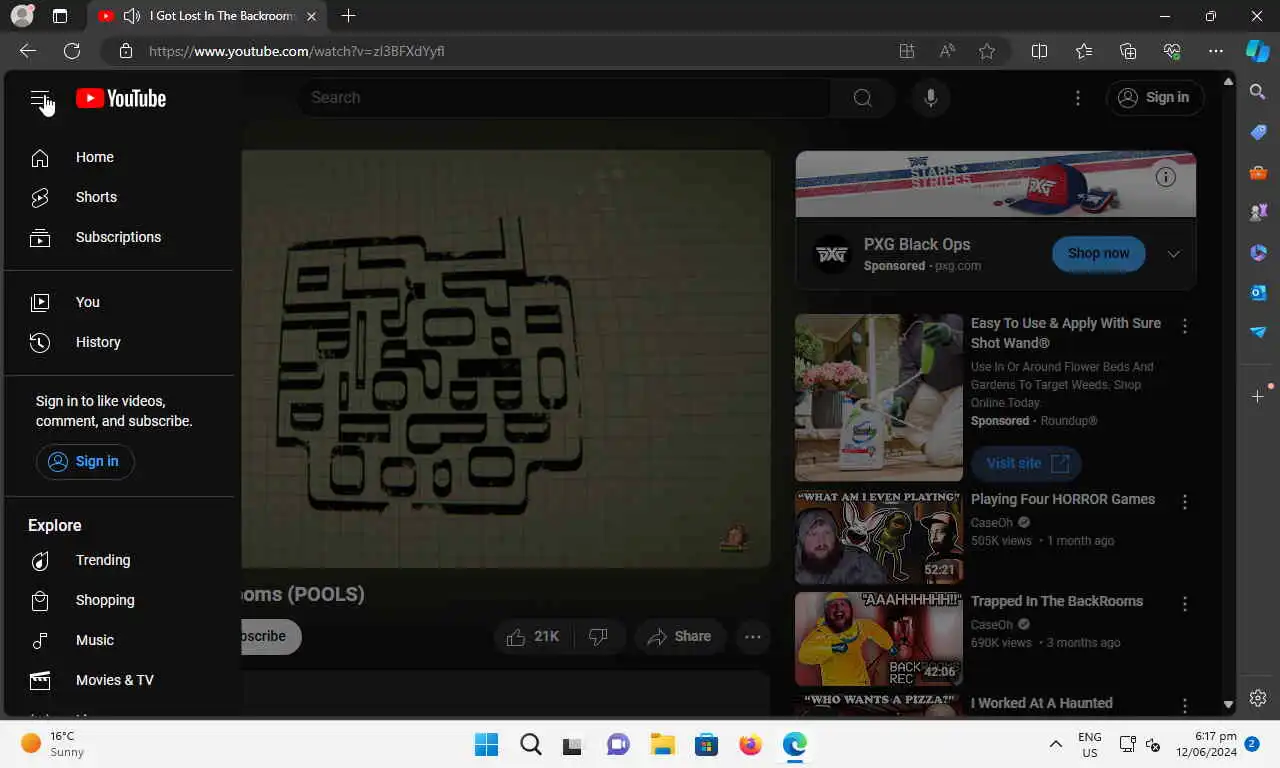Open Edge sidebar Tools briefcase
The image size is (1280, 768).
coord(1258,172)
